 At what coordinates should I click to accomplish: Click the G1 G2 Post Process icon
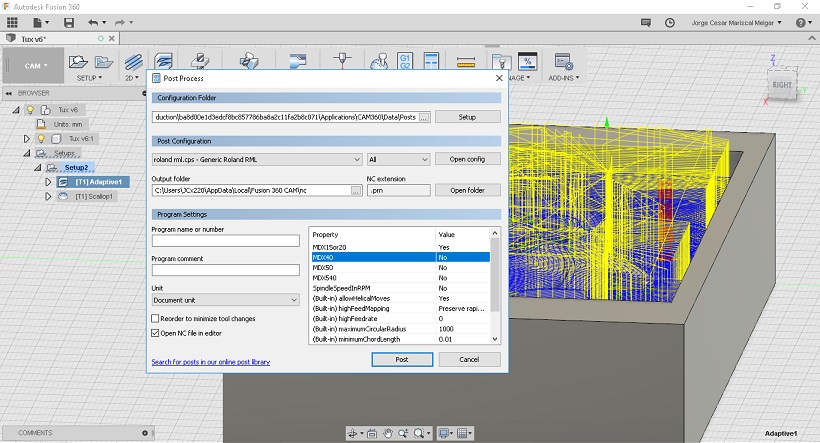pos(405,61)
